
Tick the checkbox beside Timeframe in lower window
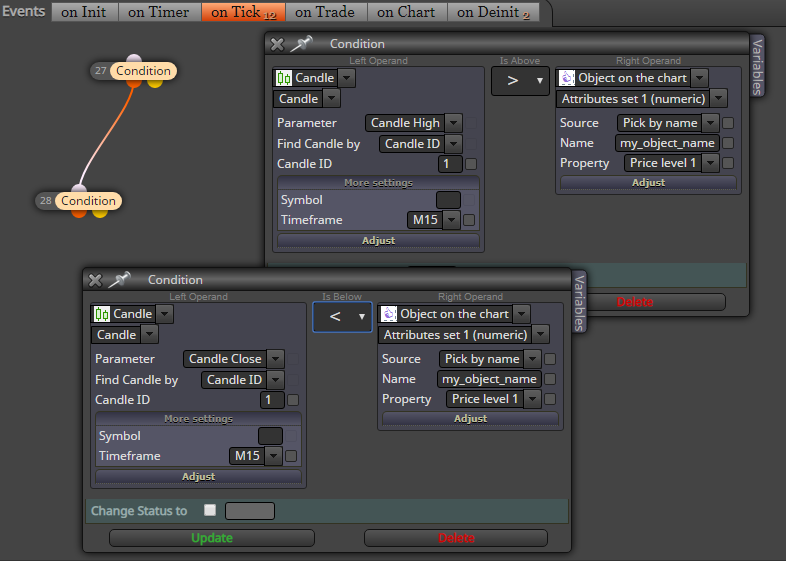pos(291,456)
